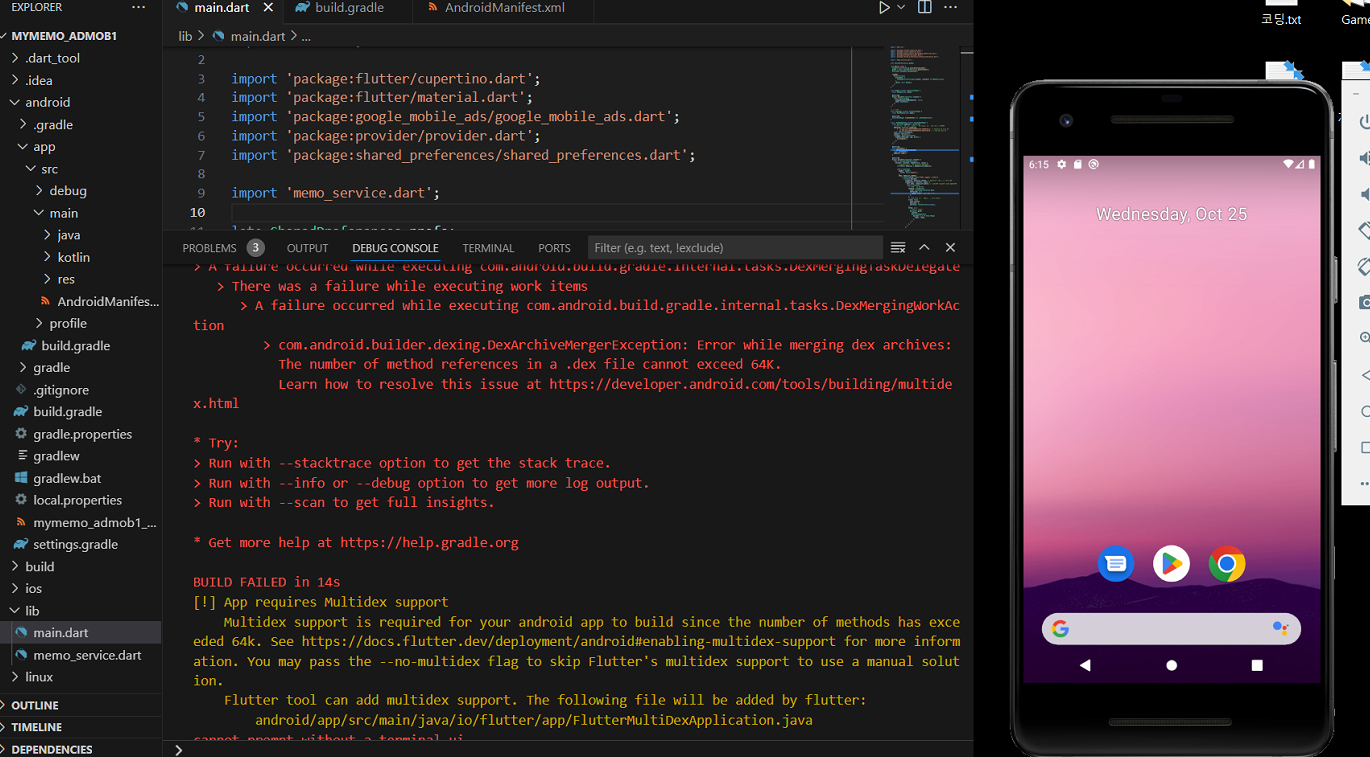The height and width of the screenshot is (757, 1370).
Task: Switch to the build.gradle editor tab
Action: click(349, 8)
